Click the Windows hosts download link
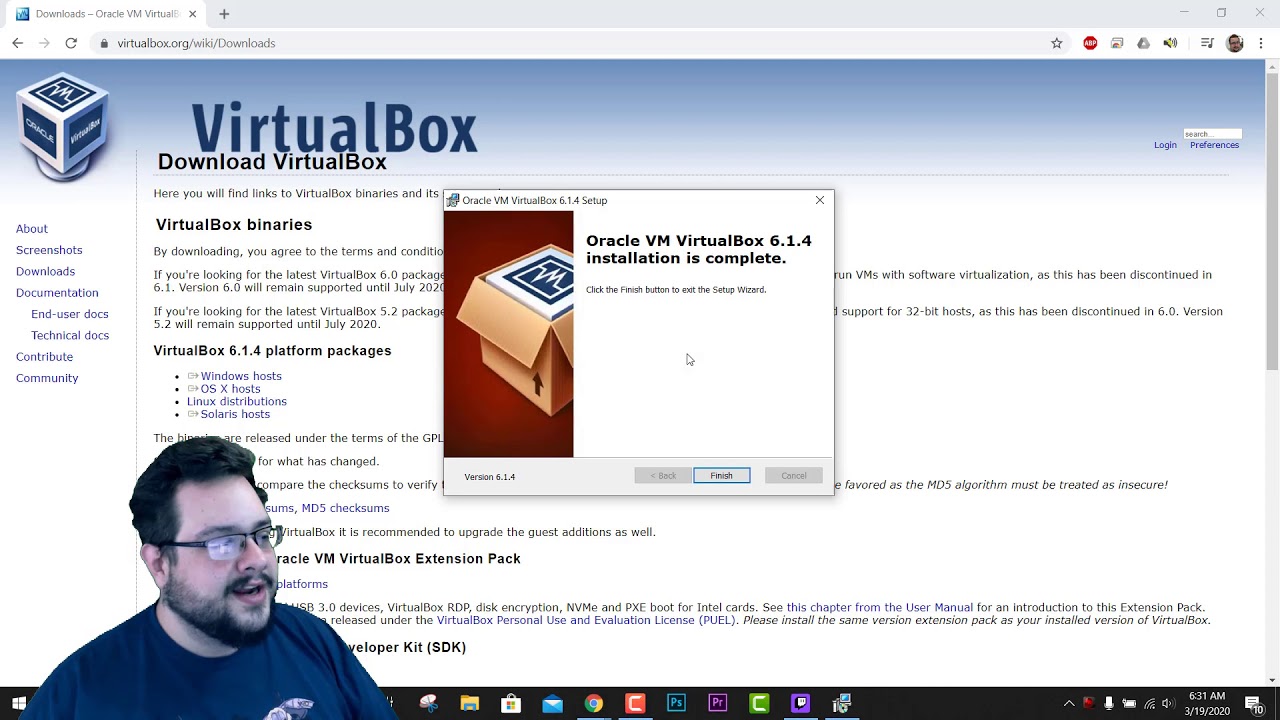The width and height of the screenshot is (1280, 720). pyautogui.click(x=241, y=376)
